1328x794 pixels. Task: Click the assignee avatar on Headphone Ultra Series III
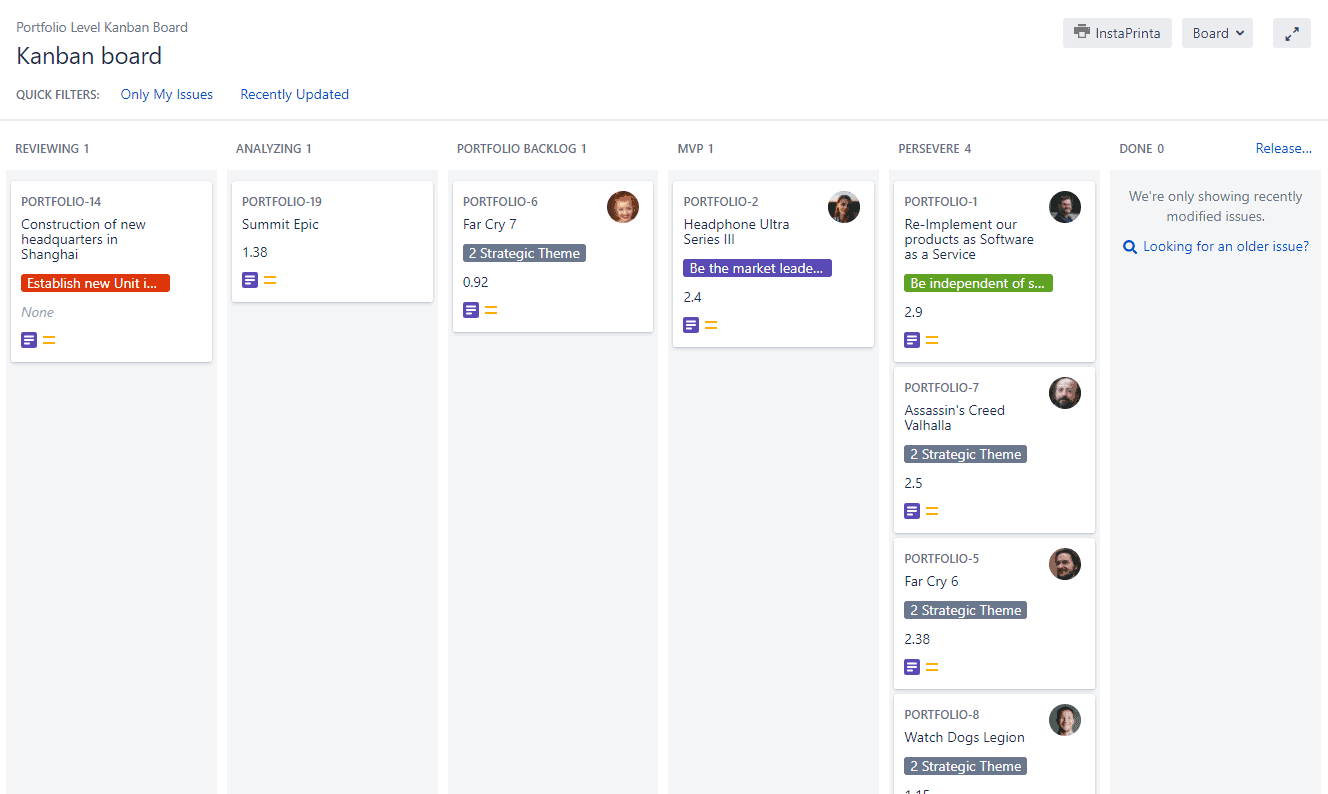point(843,207)
